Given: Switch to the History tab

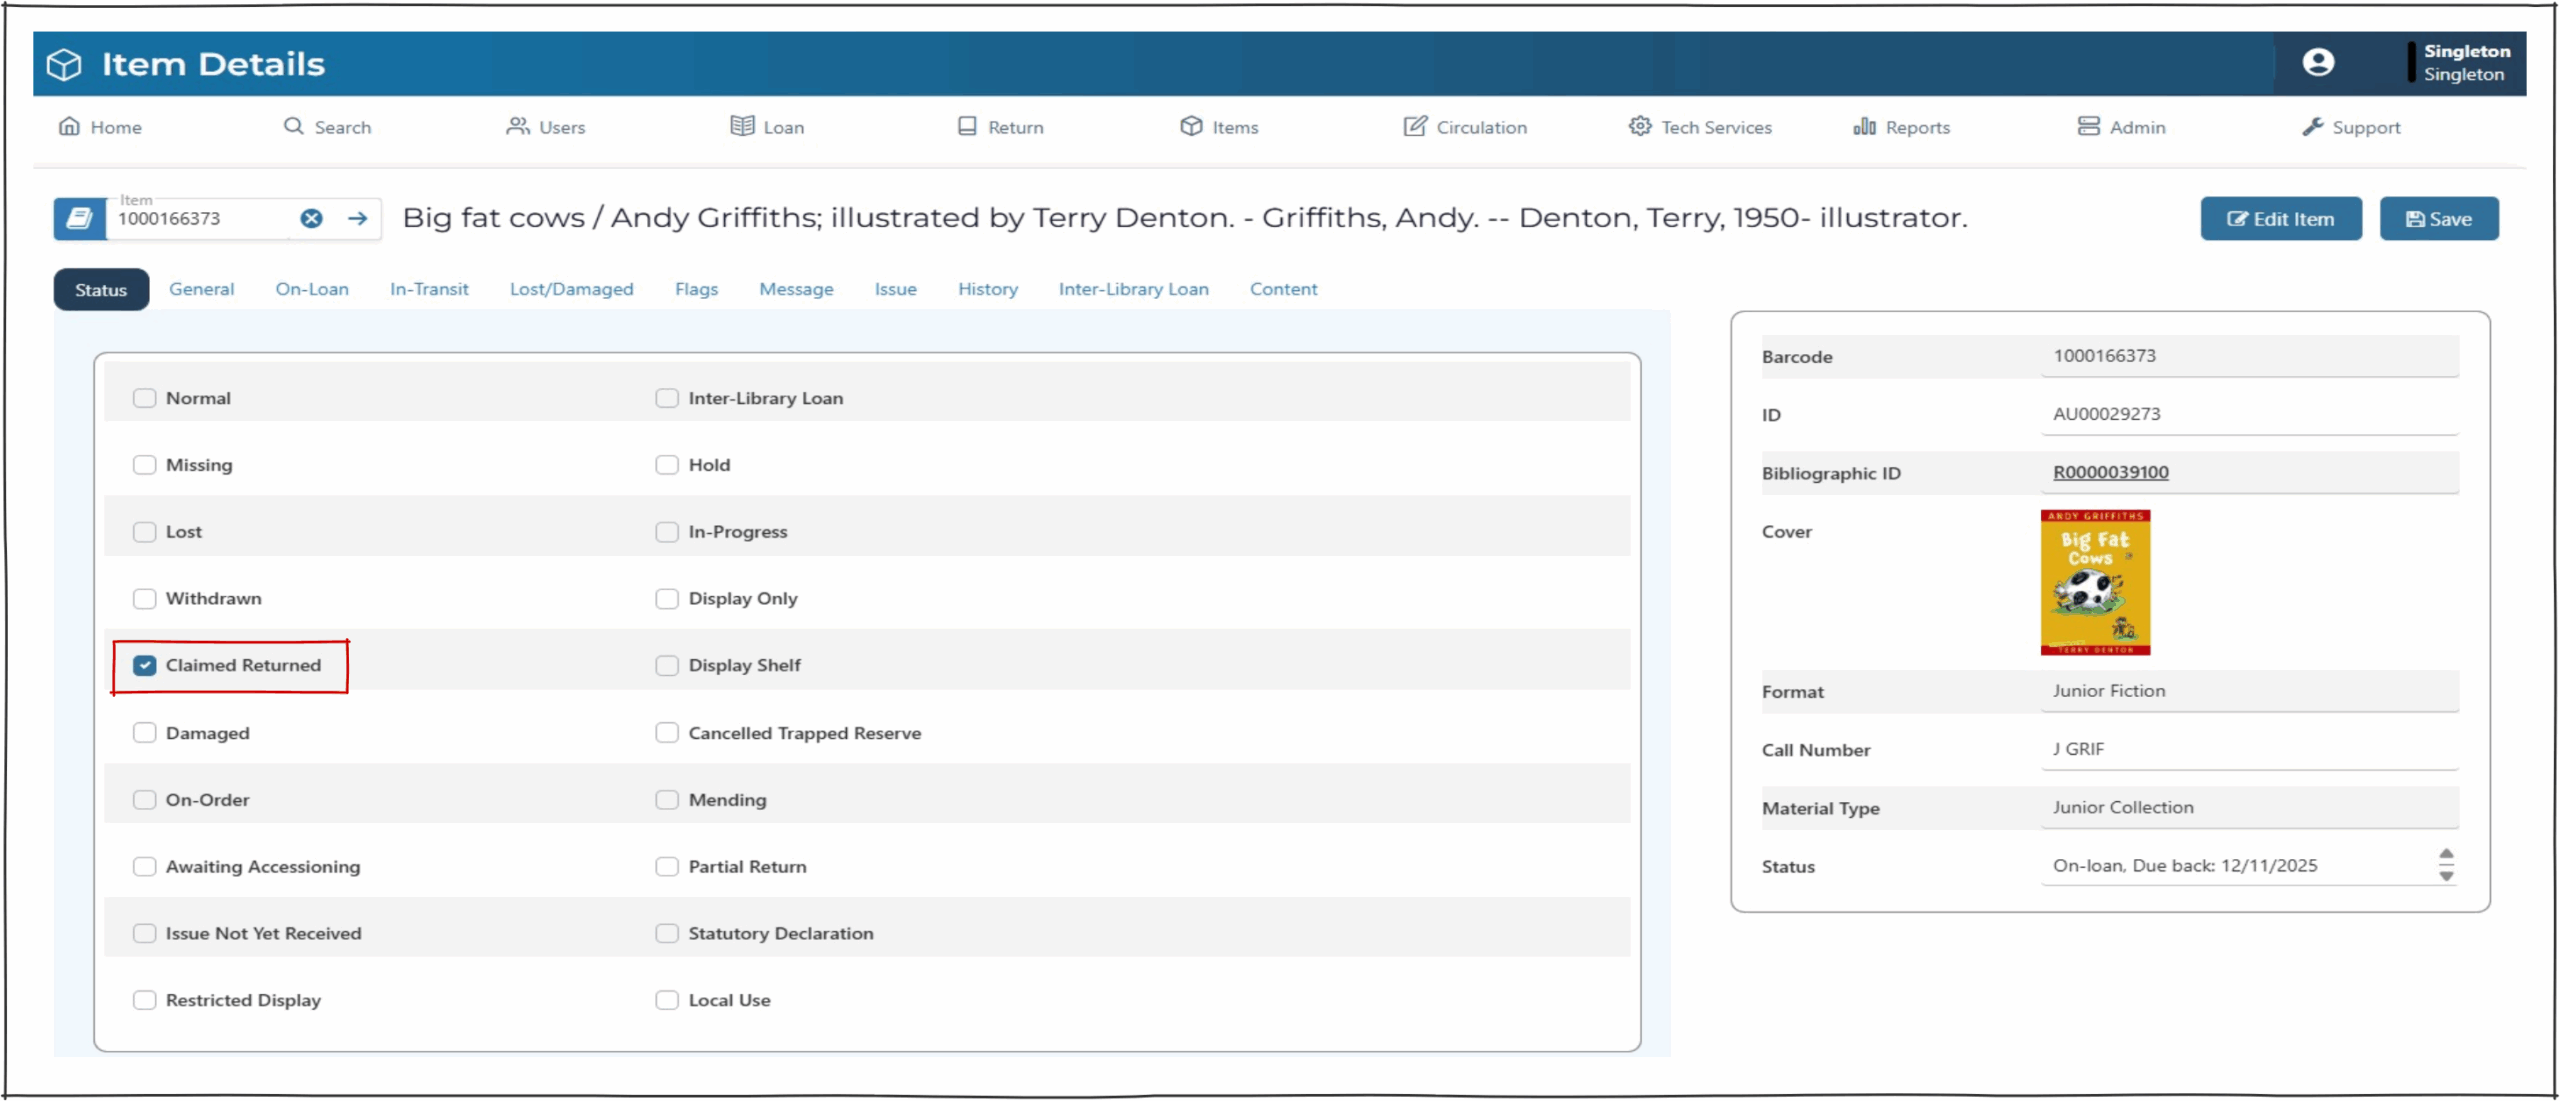Looking at the screenshot, I should click(x=987, y=289).
